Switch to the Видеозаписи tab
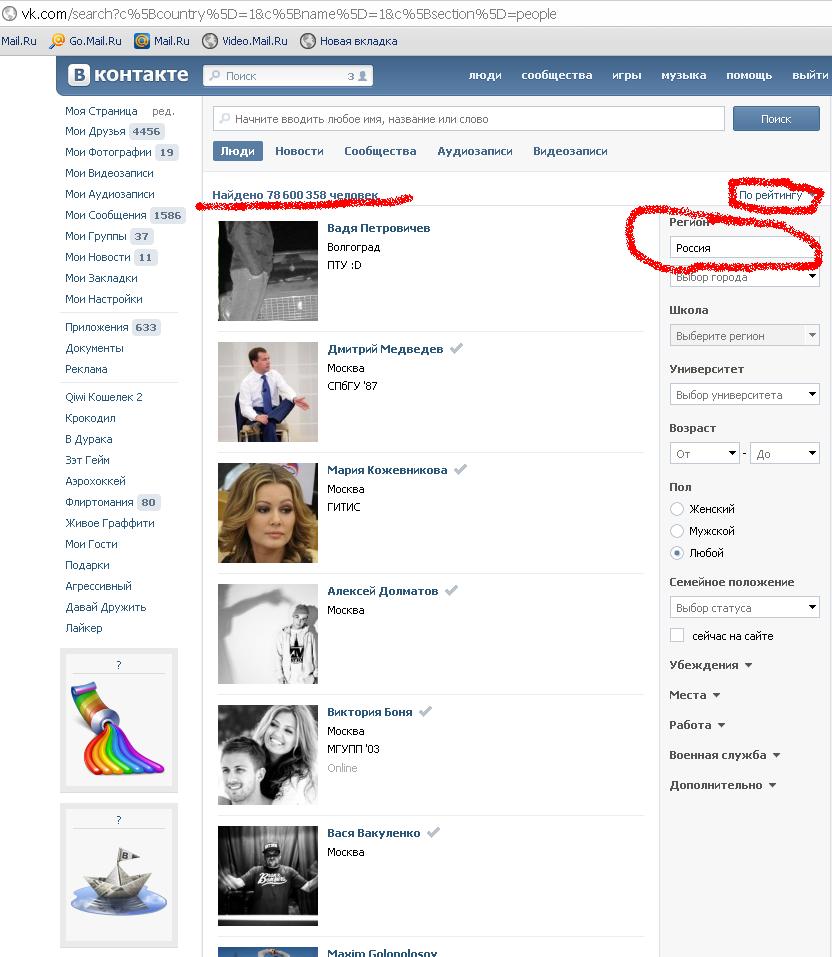This screenshot has width=832, height=957. (x=570, y=151)
